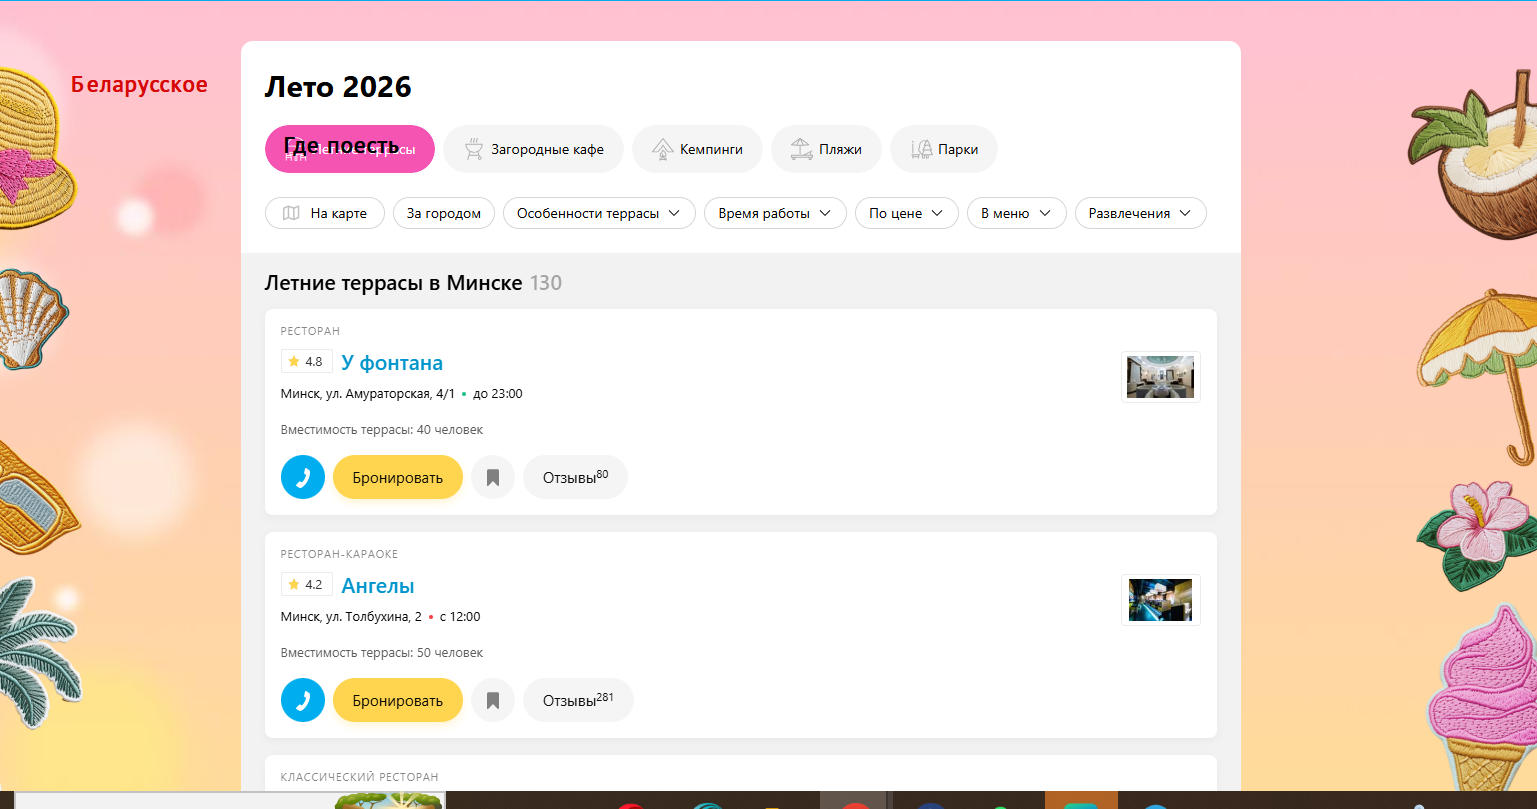Expand Время работы dropdown
The width and height of the screenshot is (1537, 809).
pyautogui.click(x=775, y=213)
